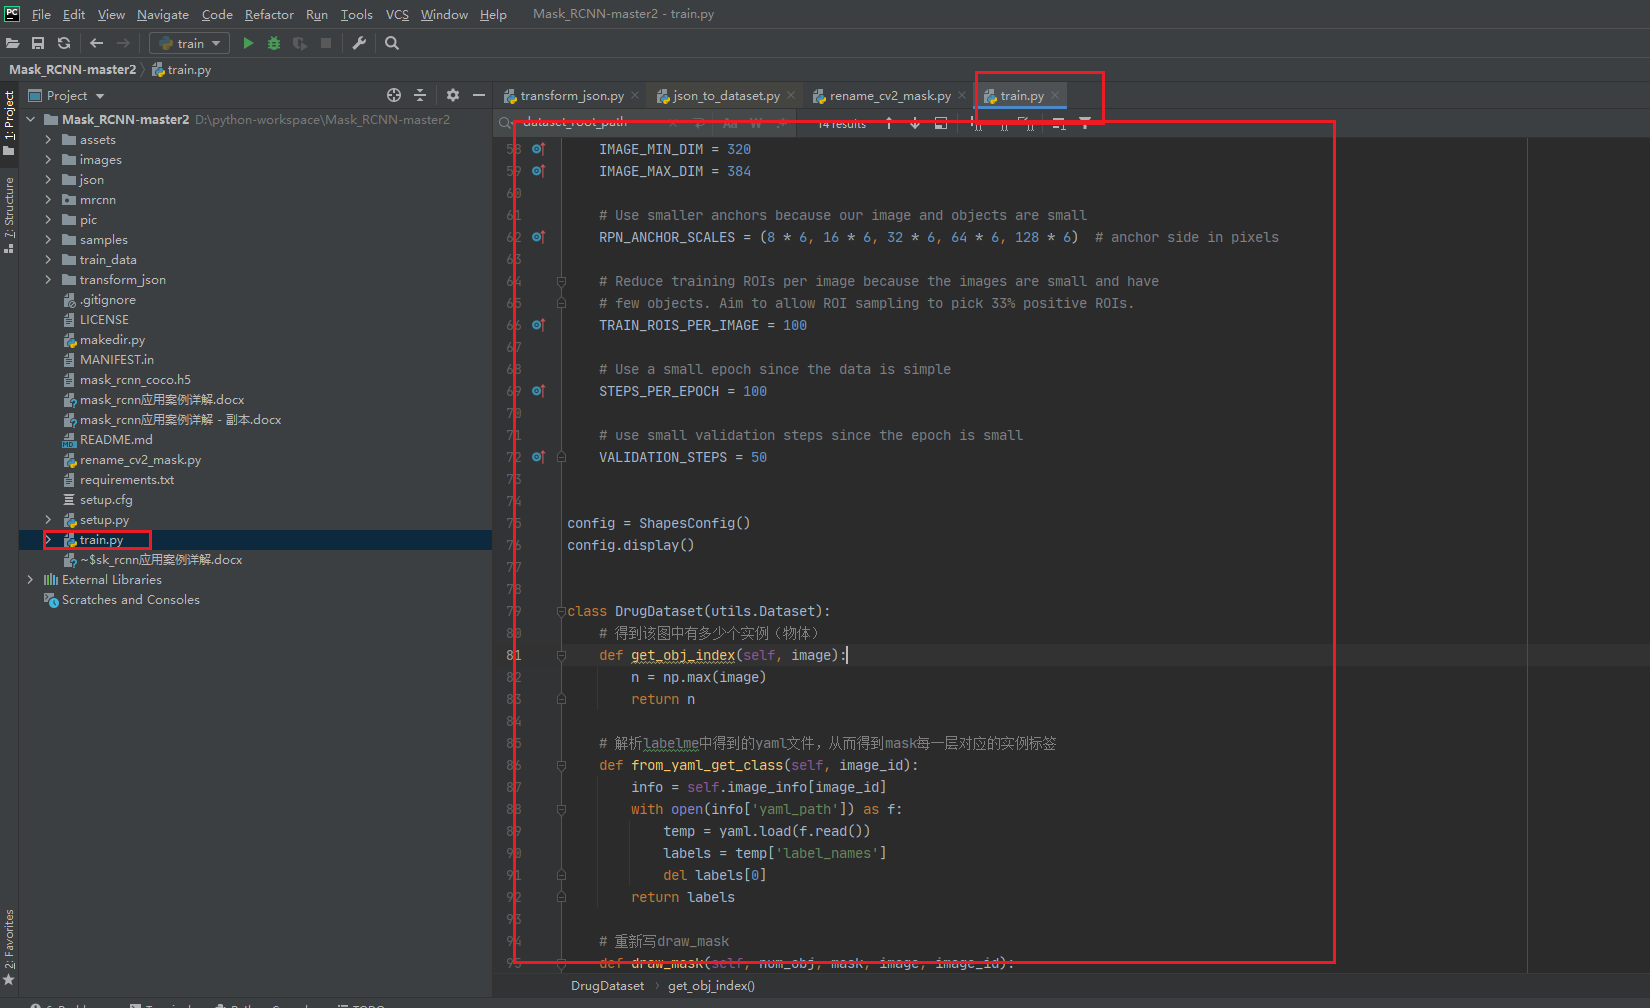Click the Run with Coverage icon
1650x1008 pixels.
300,43
